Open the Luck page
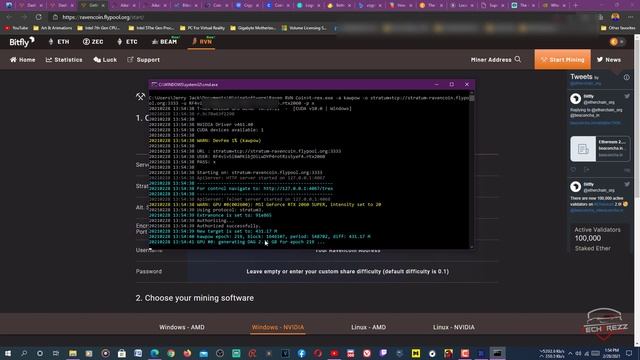640x360 pixels. (x=105, y=60)
